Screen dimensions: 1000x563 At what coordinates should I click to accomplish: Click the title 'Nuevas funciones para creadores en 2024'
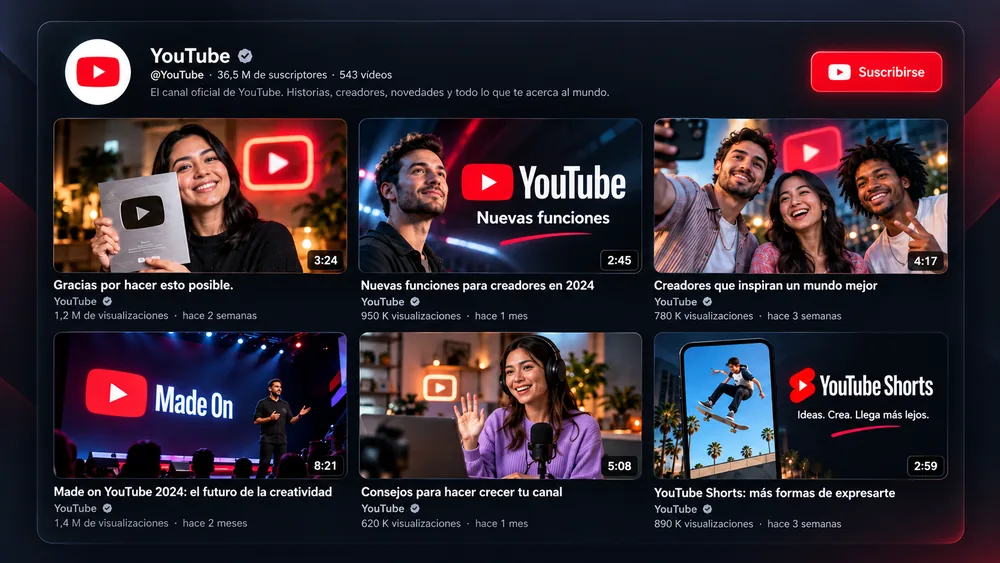pyautogui.click(x=478, y=286)
